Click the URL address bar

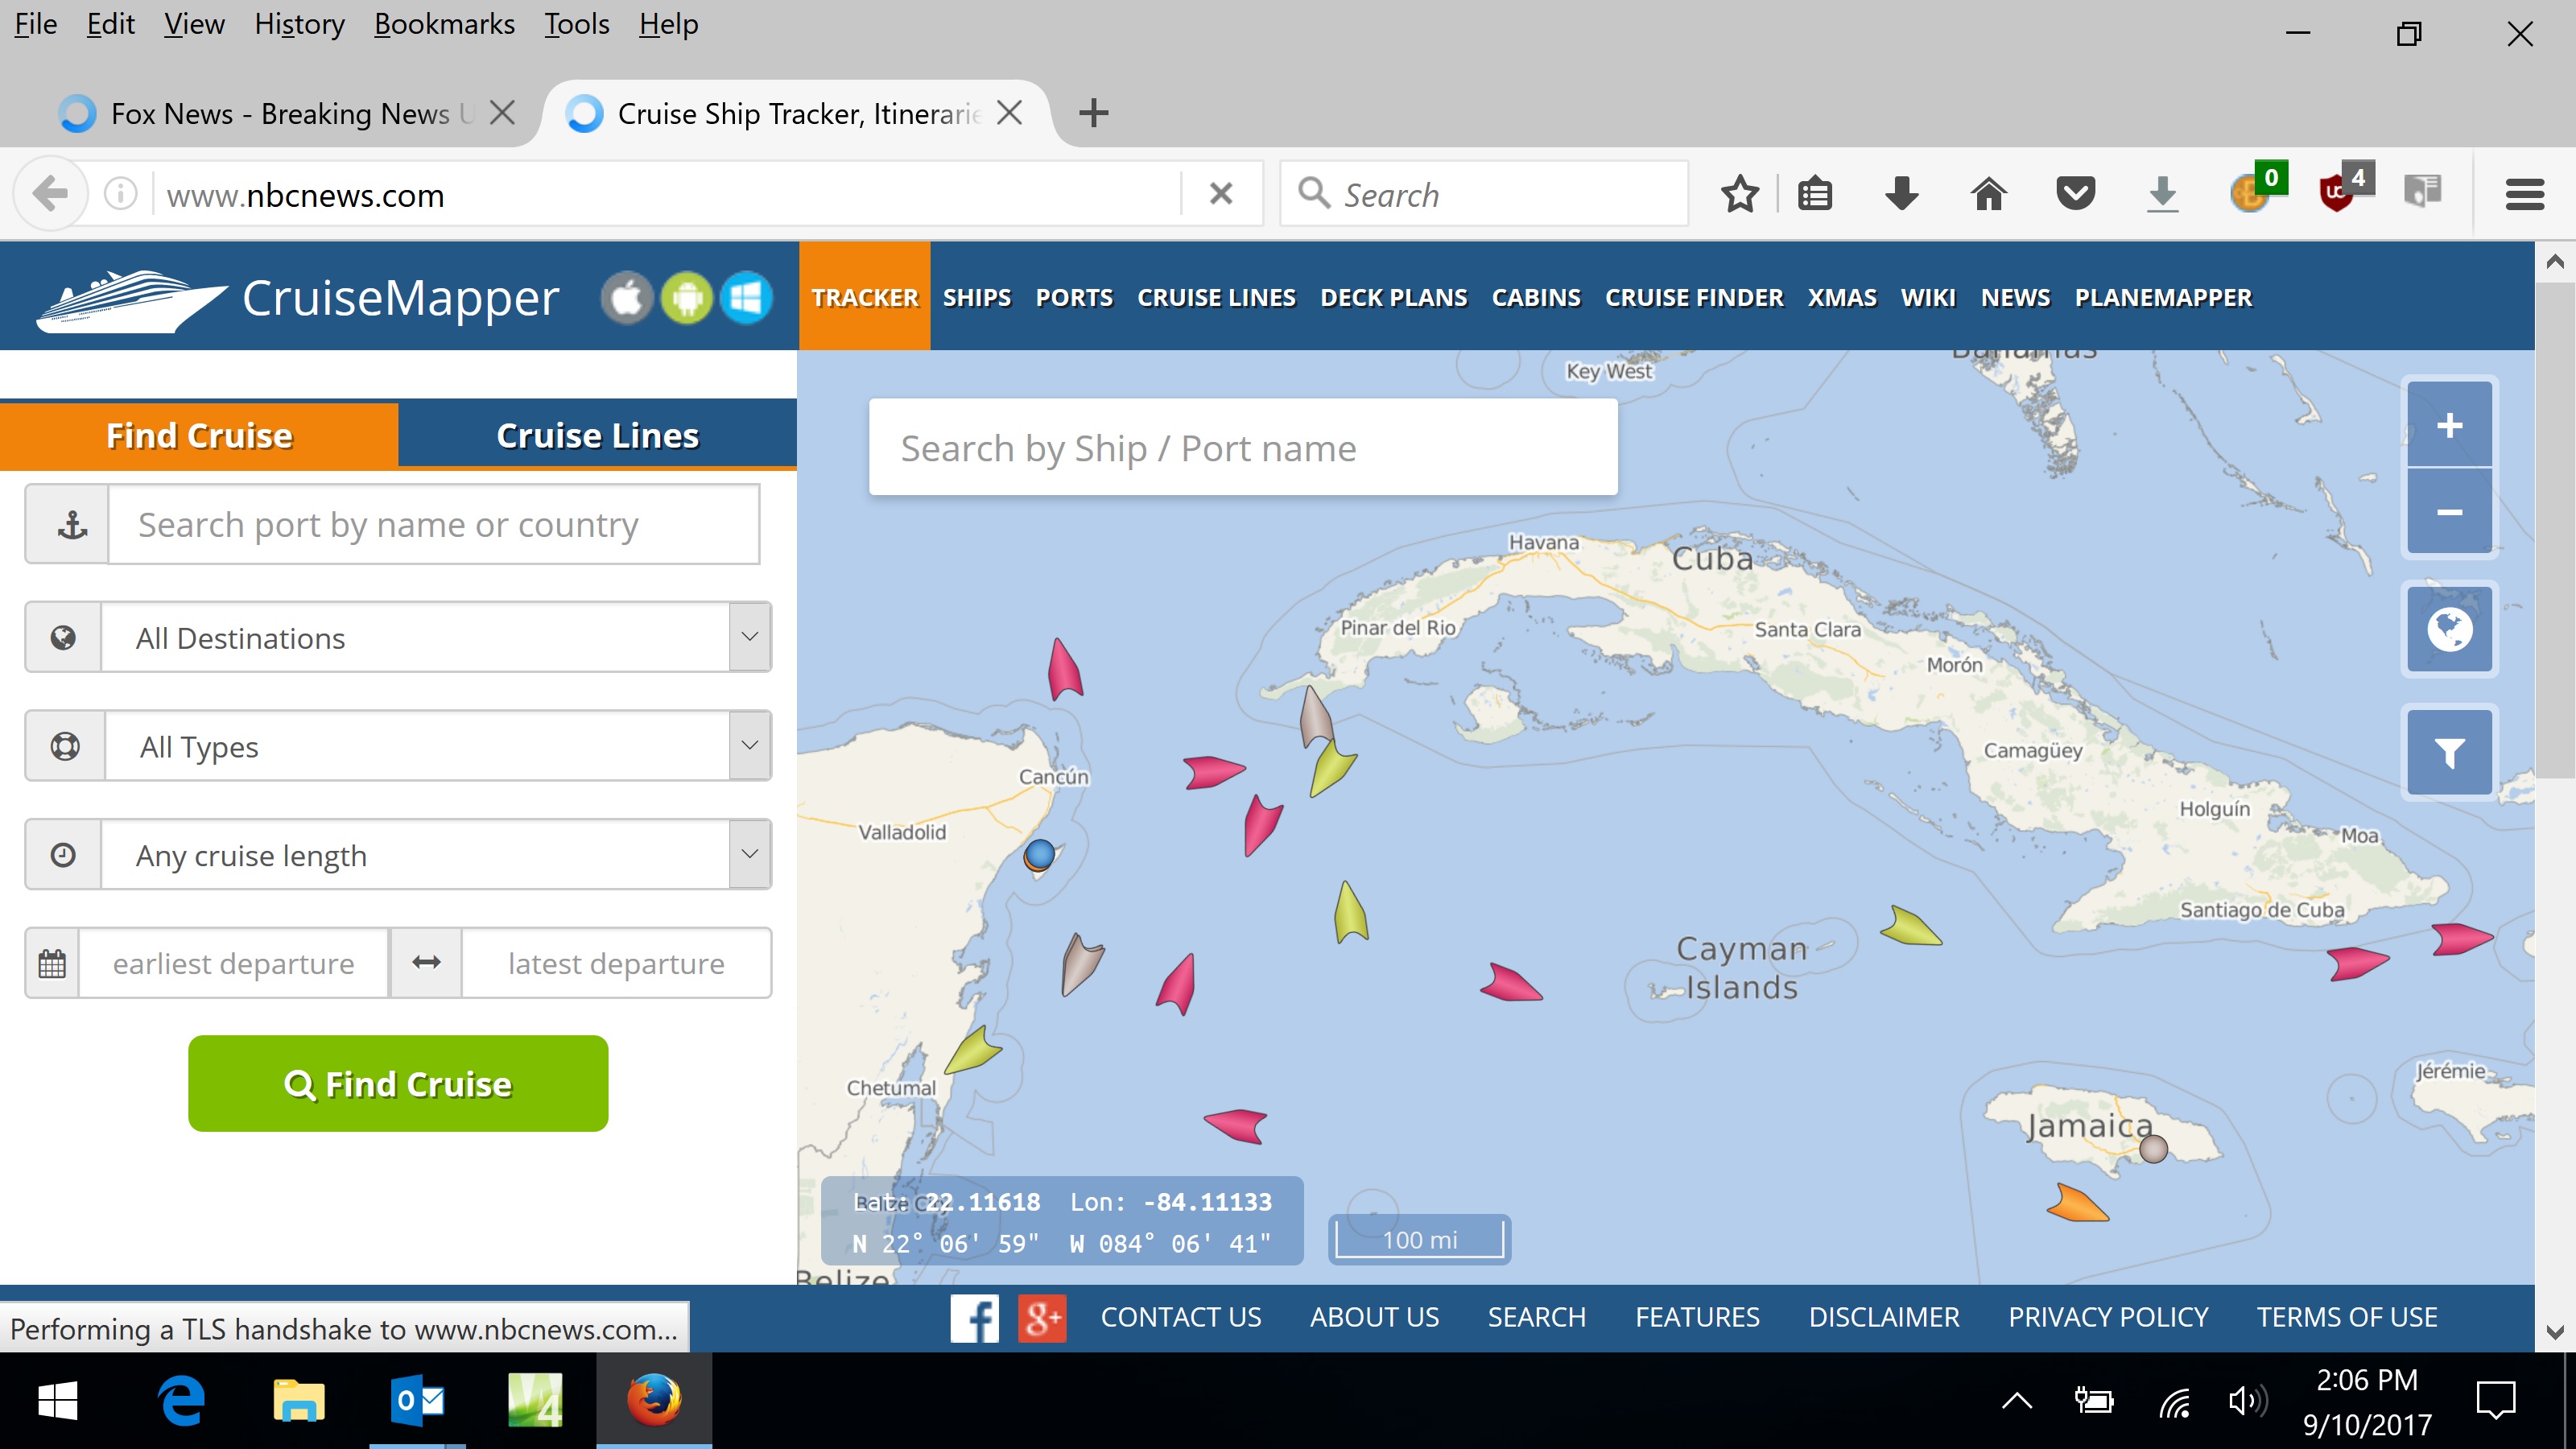point(670,194)
